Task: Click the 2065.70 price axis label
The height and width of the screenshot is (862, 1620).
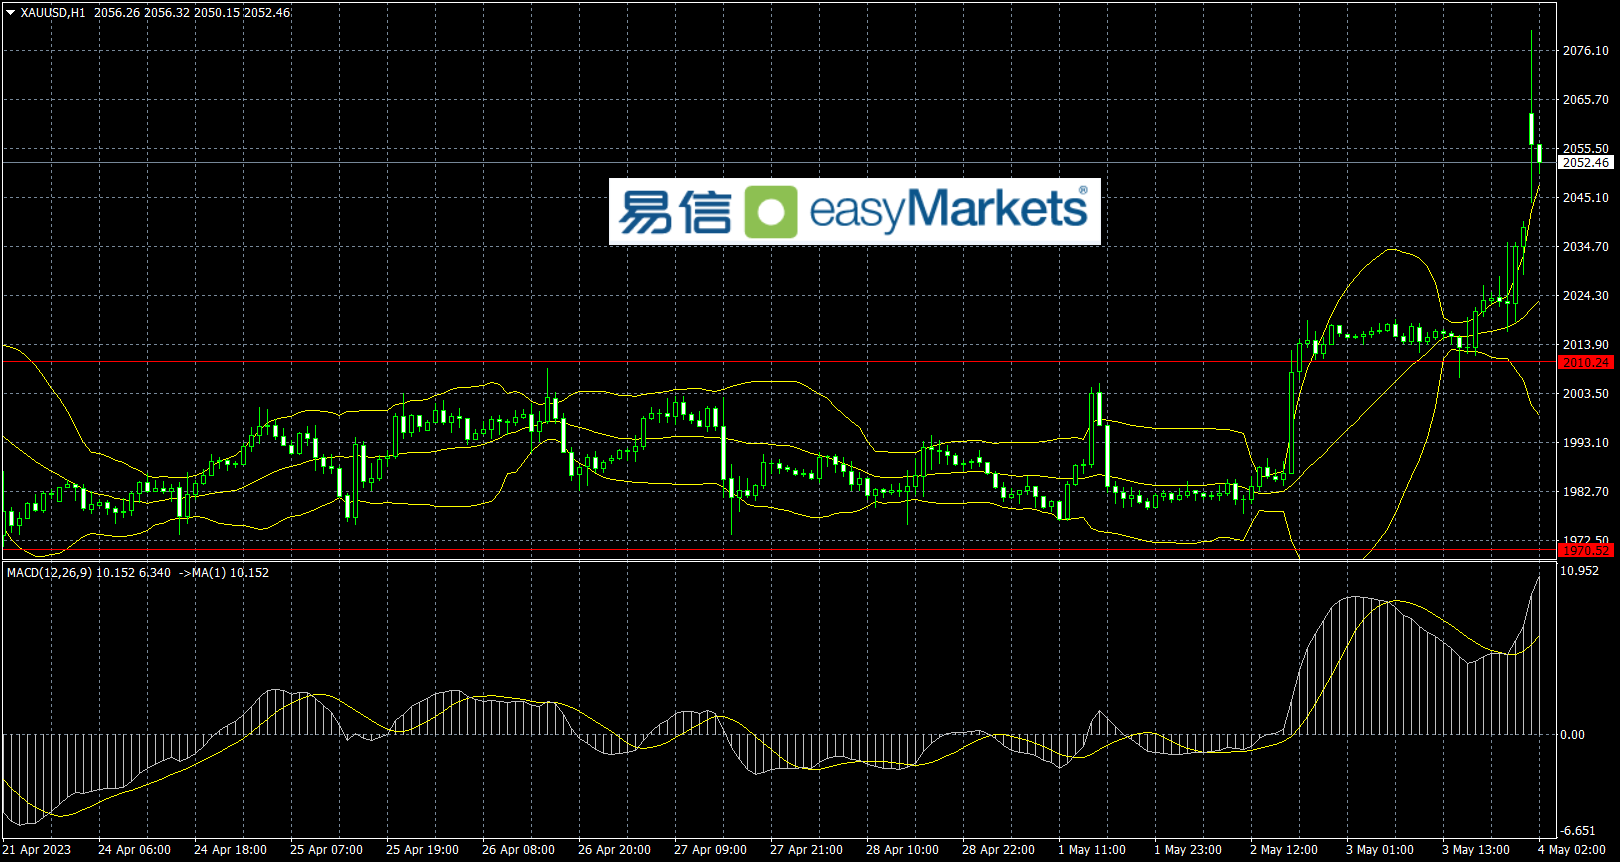Action: (1586, 100)
